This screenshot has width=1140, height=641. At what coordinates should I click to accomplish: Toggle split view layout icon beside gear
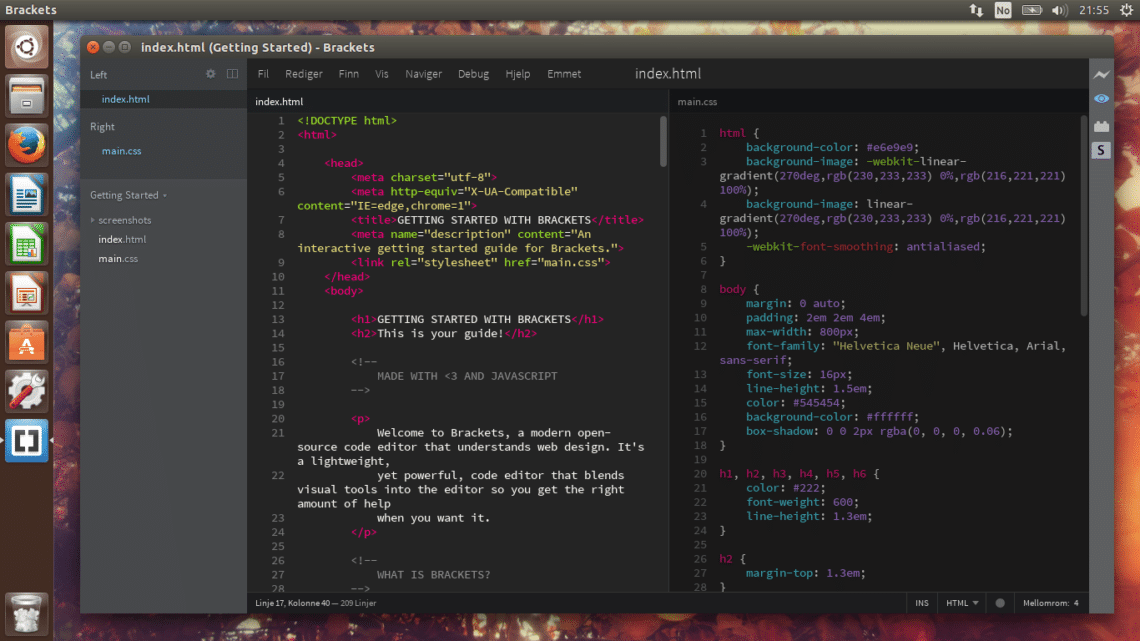click(232, 74)
